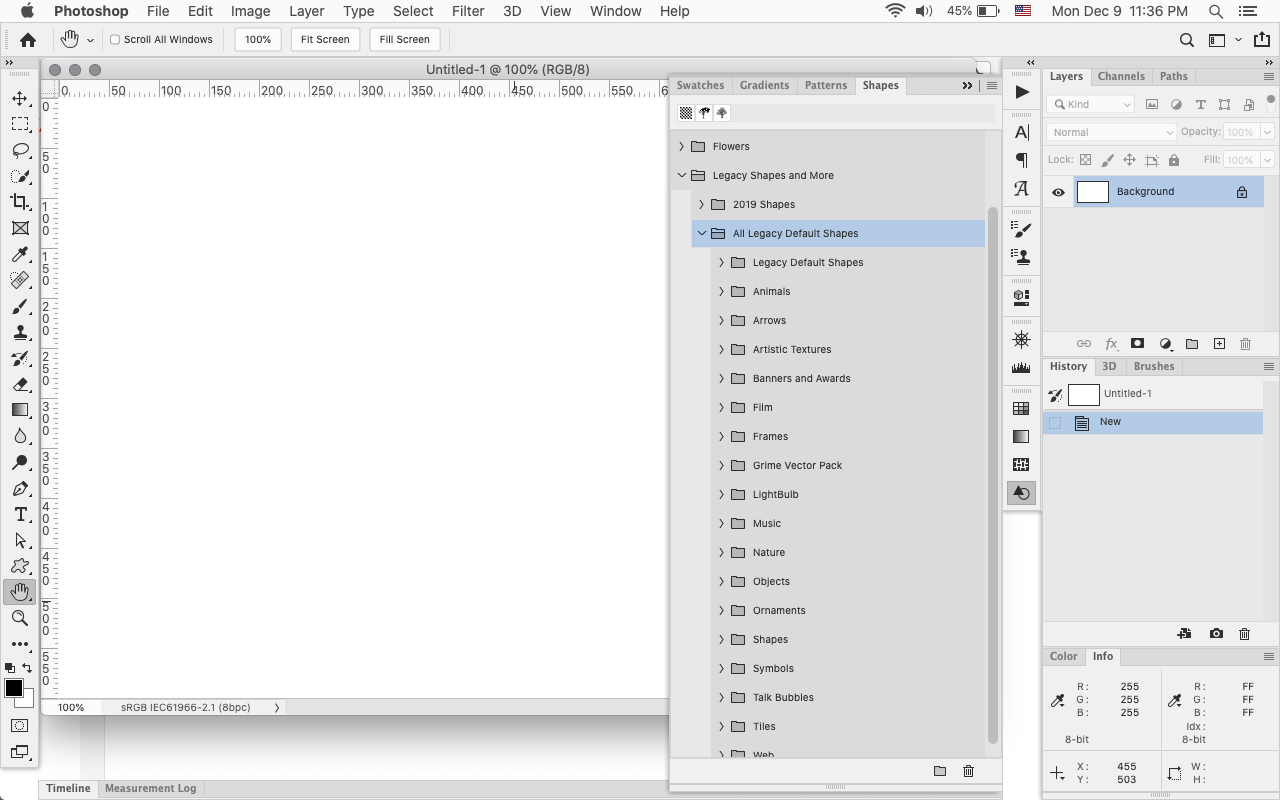
Task: Select the Move tool
Action: click(20, 98)
